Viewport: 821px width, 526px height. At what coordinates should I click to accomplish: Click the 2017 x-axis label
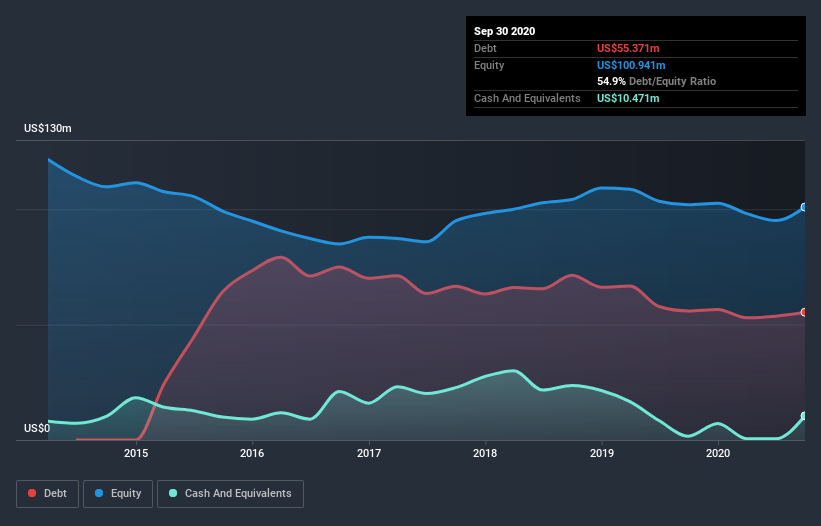(x=369, y=453)
